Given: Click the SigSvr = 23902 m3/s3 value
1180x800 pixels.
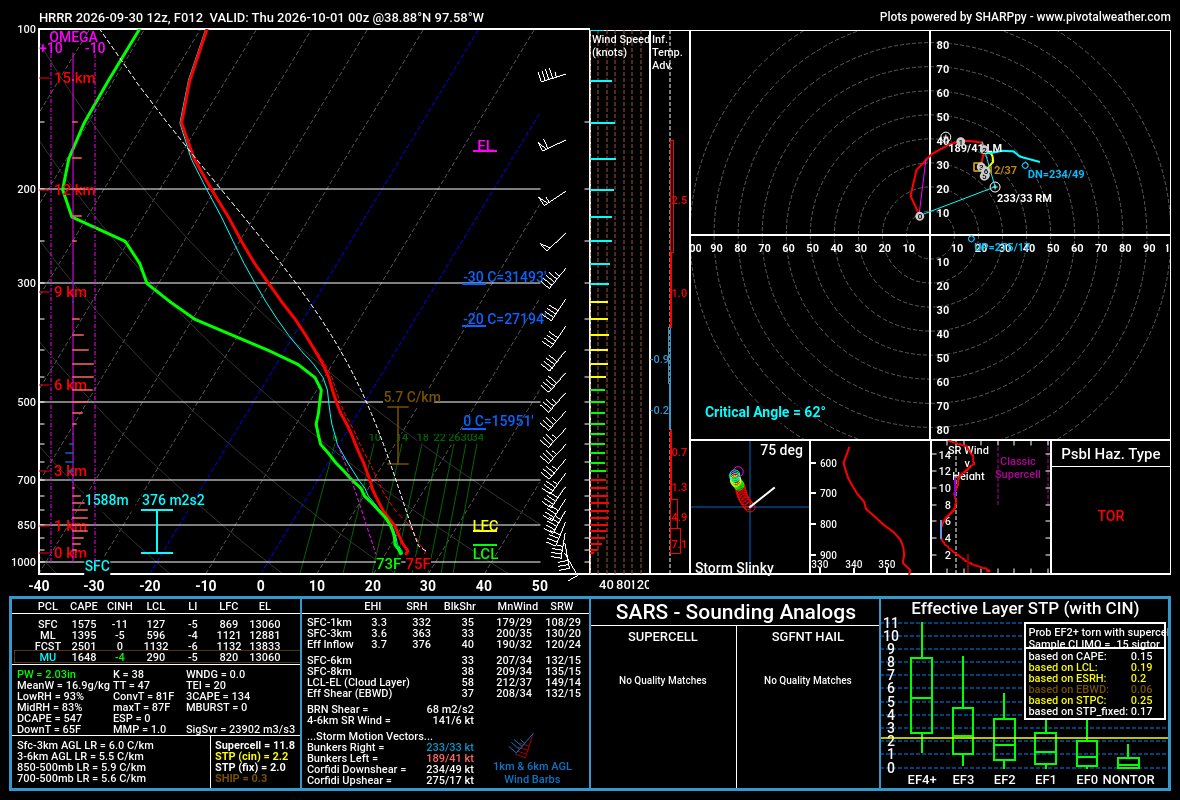Looking at the screenshot, I should [x=240, y=729].
